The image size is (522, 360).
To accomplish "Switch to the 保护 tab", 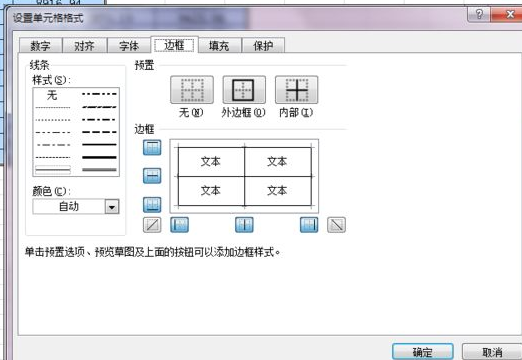I will point(263,46).
